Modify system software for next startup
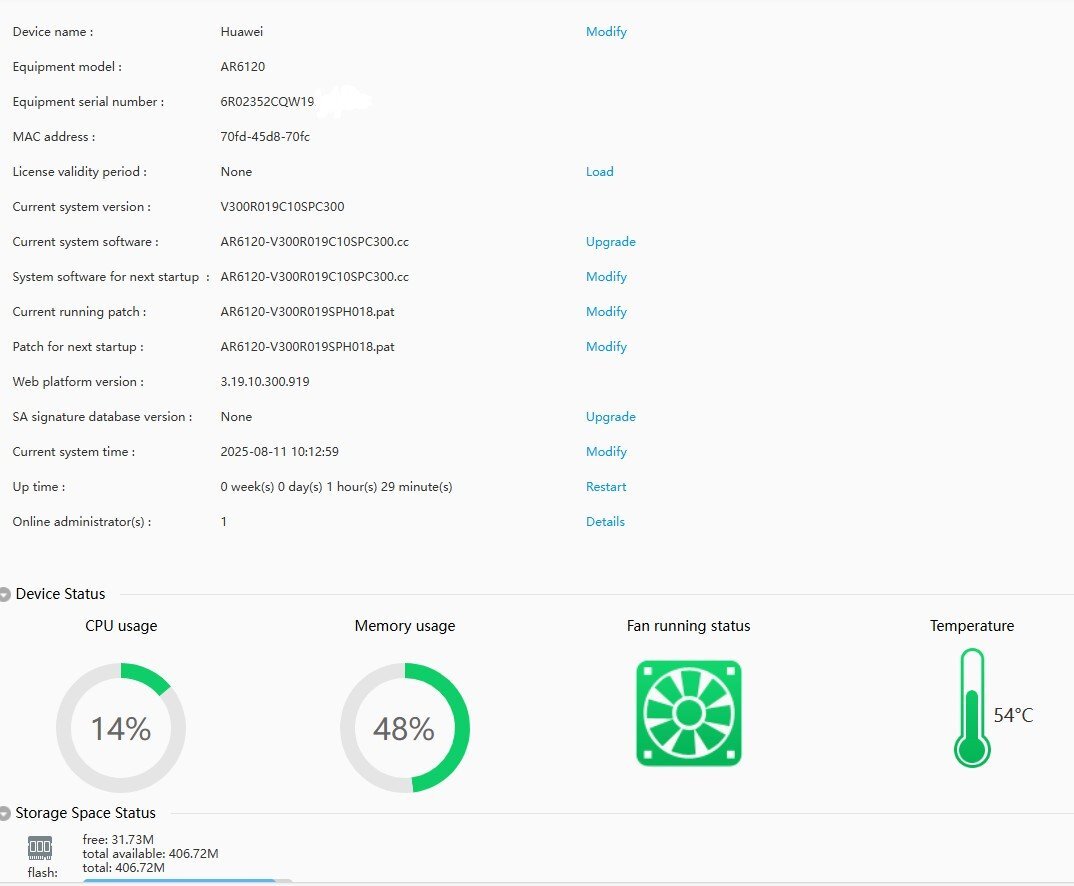Screen dimensions: 1074x886 [x=606, y=277]
